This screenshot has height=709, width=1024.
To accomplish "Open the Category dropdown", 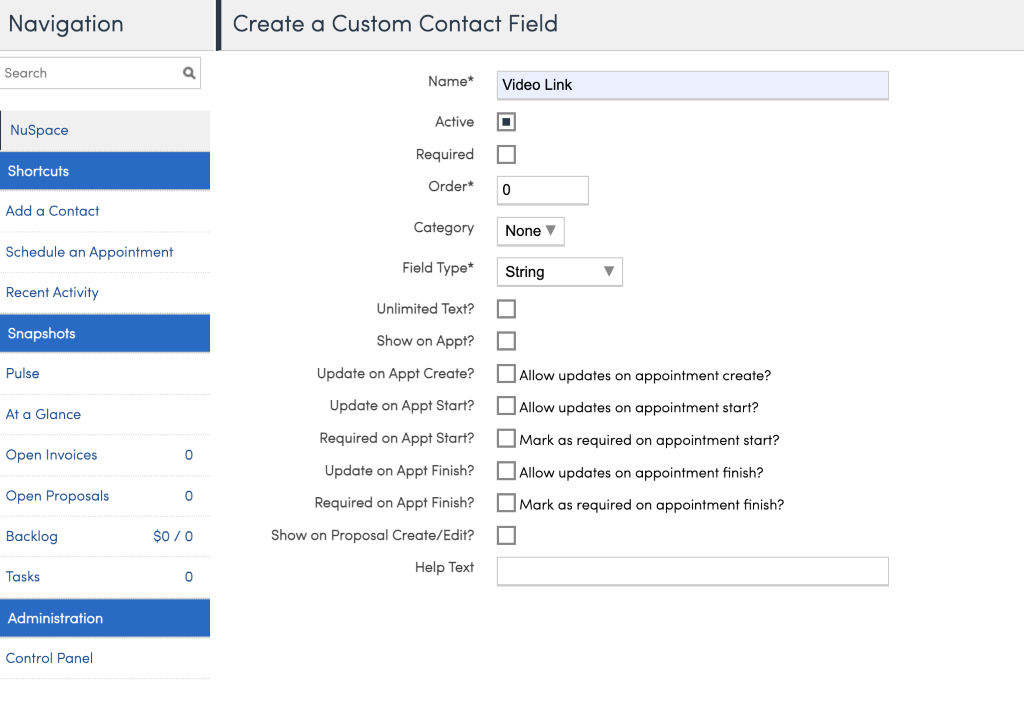I will tap(530, 231).
